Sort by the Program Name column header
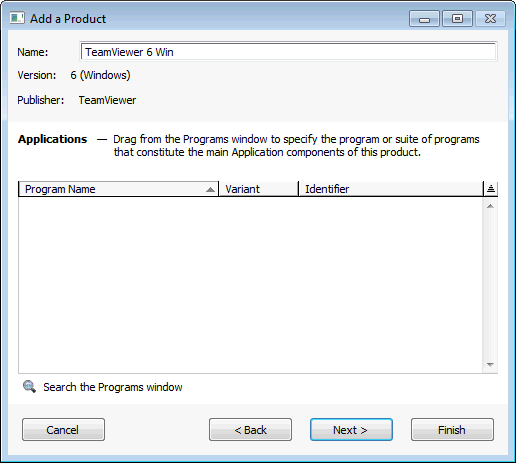Image resolution: width=516 pixels, height=463 pixels. (x=118, y=189)
